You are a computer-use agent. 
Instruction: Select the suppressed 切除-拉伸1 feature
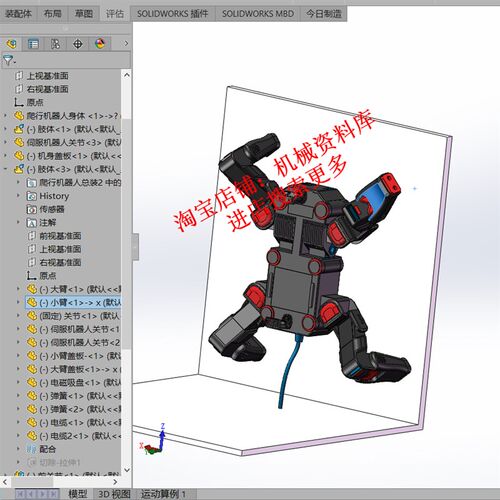coord(60,462)
